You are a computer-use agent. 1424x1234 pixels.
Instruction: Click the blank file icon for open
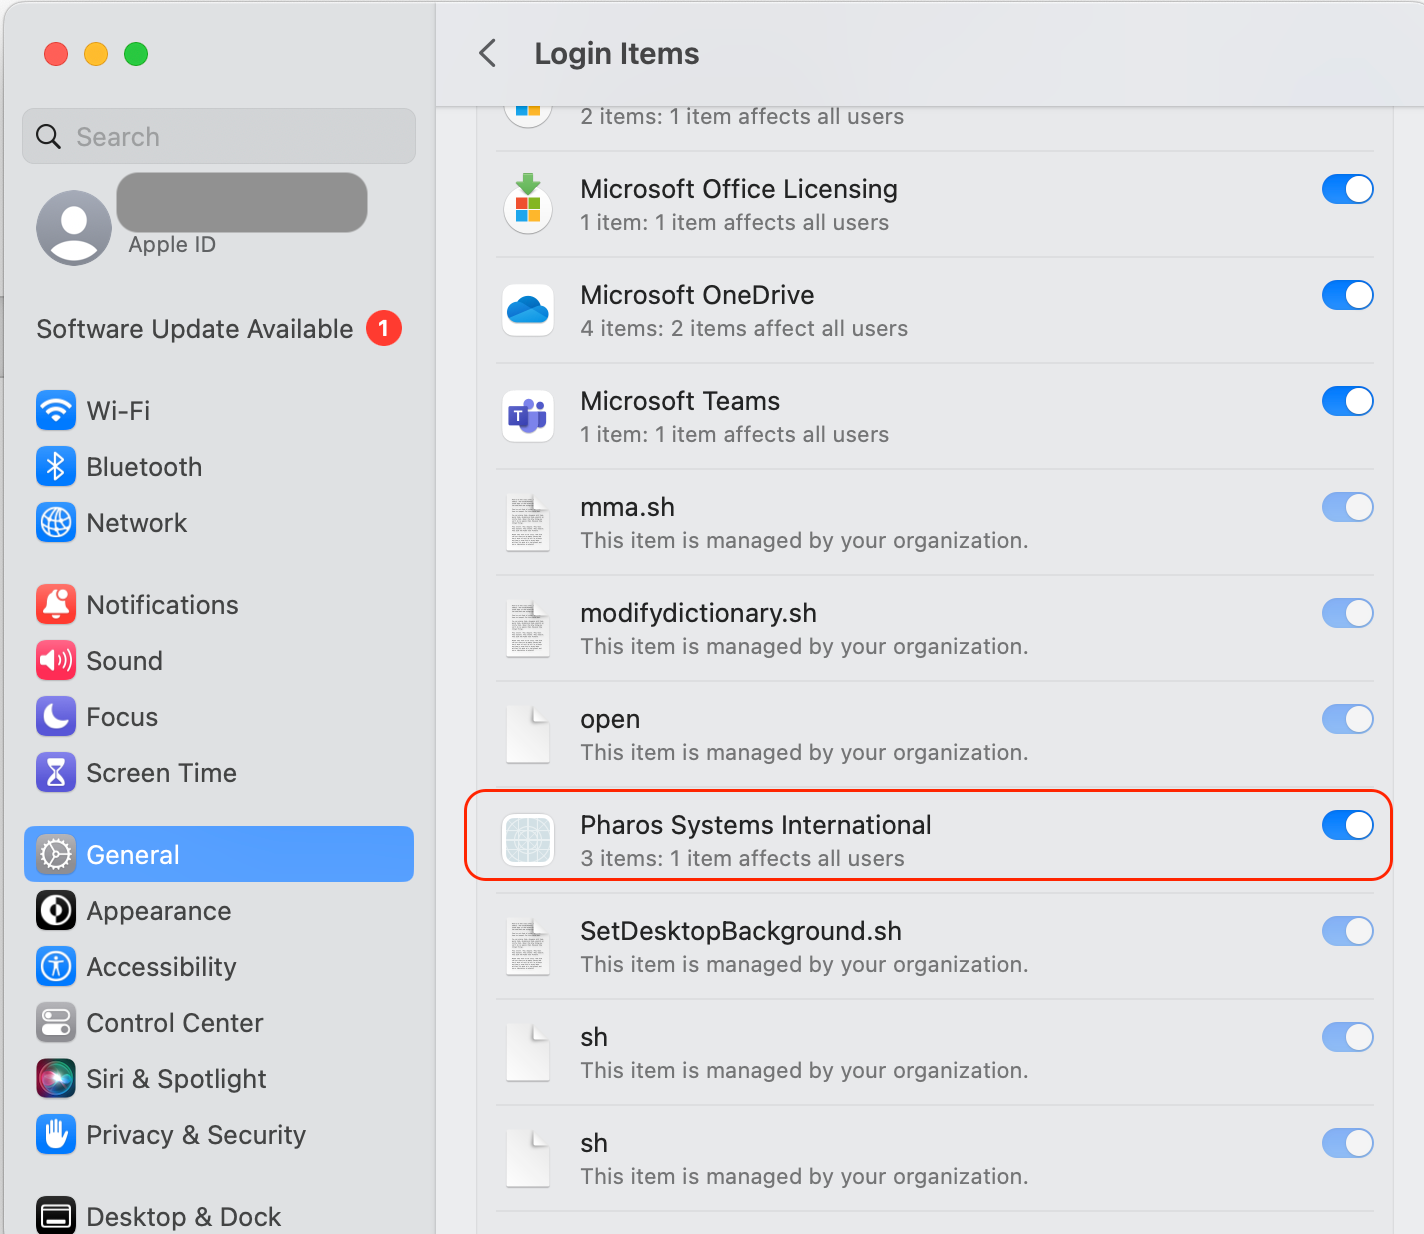pos(528,735)
